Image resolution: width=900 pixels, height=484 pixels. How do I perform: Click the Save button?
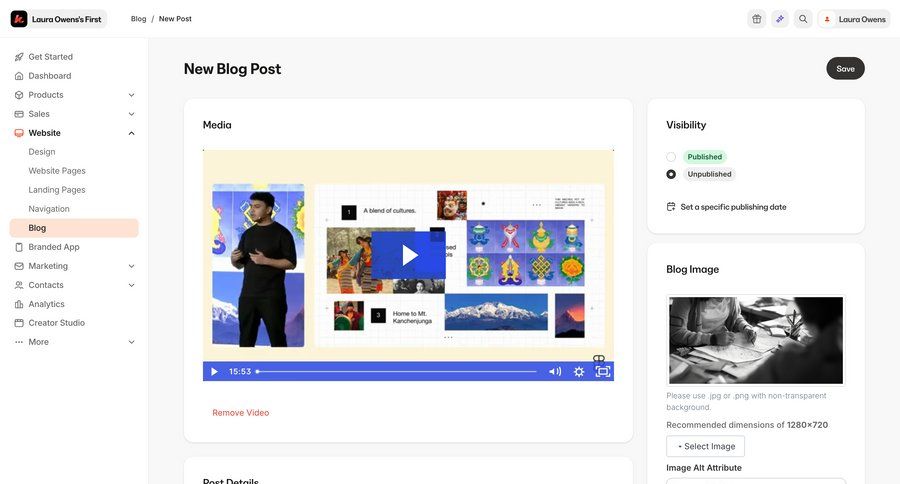(845, 68)
